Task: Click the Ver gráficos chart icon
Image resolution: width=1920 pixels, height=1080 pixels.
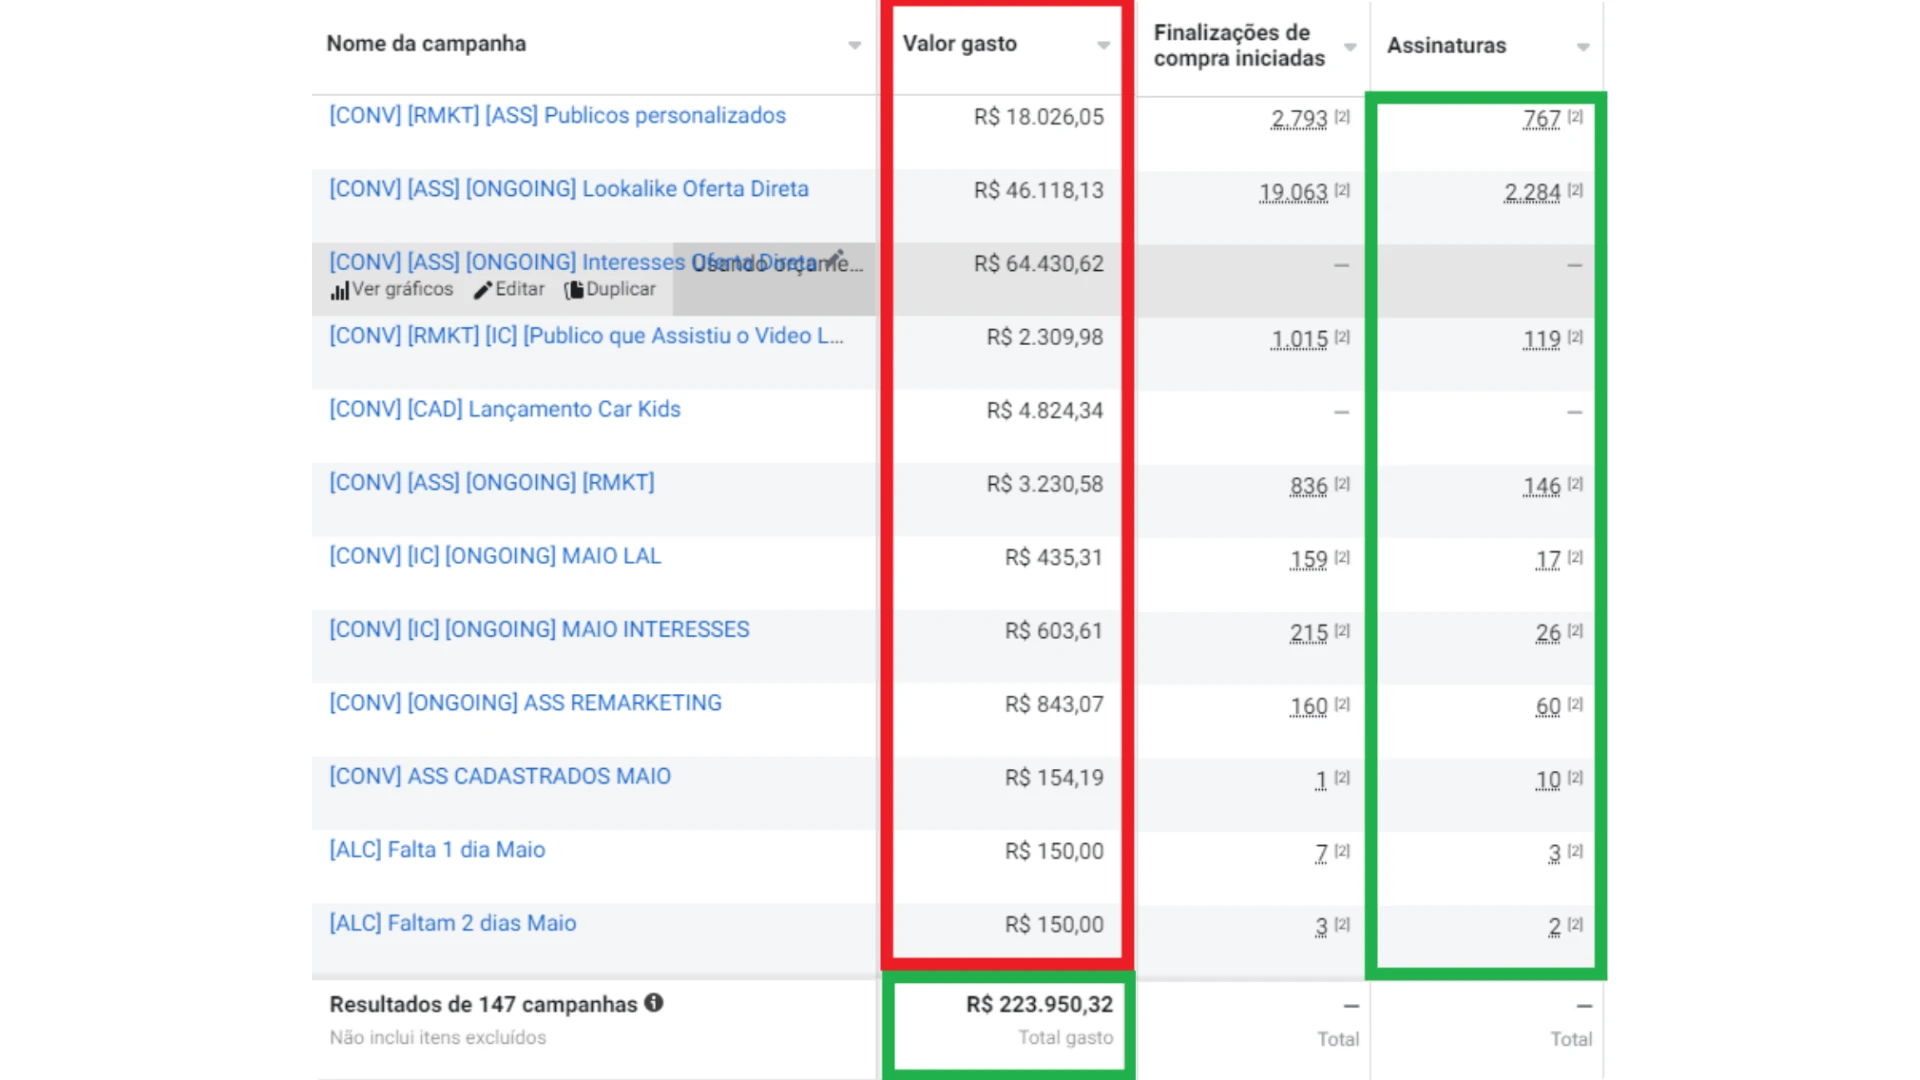Action: coord(340,290)
